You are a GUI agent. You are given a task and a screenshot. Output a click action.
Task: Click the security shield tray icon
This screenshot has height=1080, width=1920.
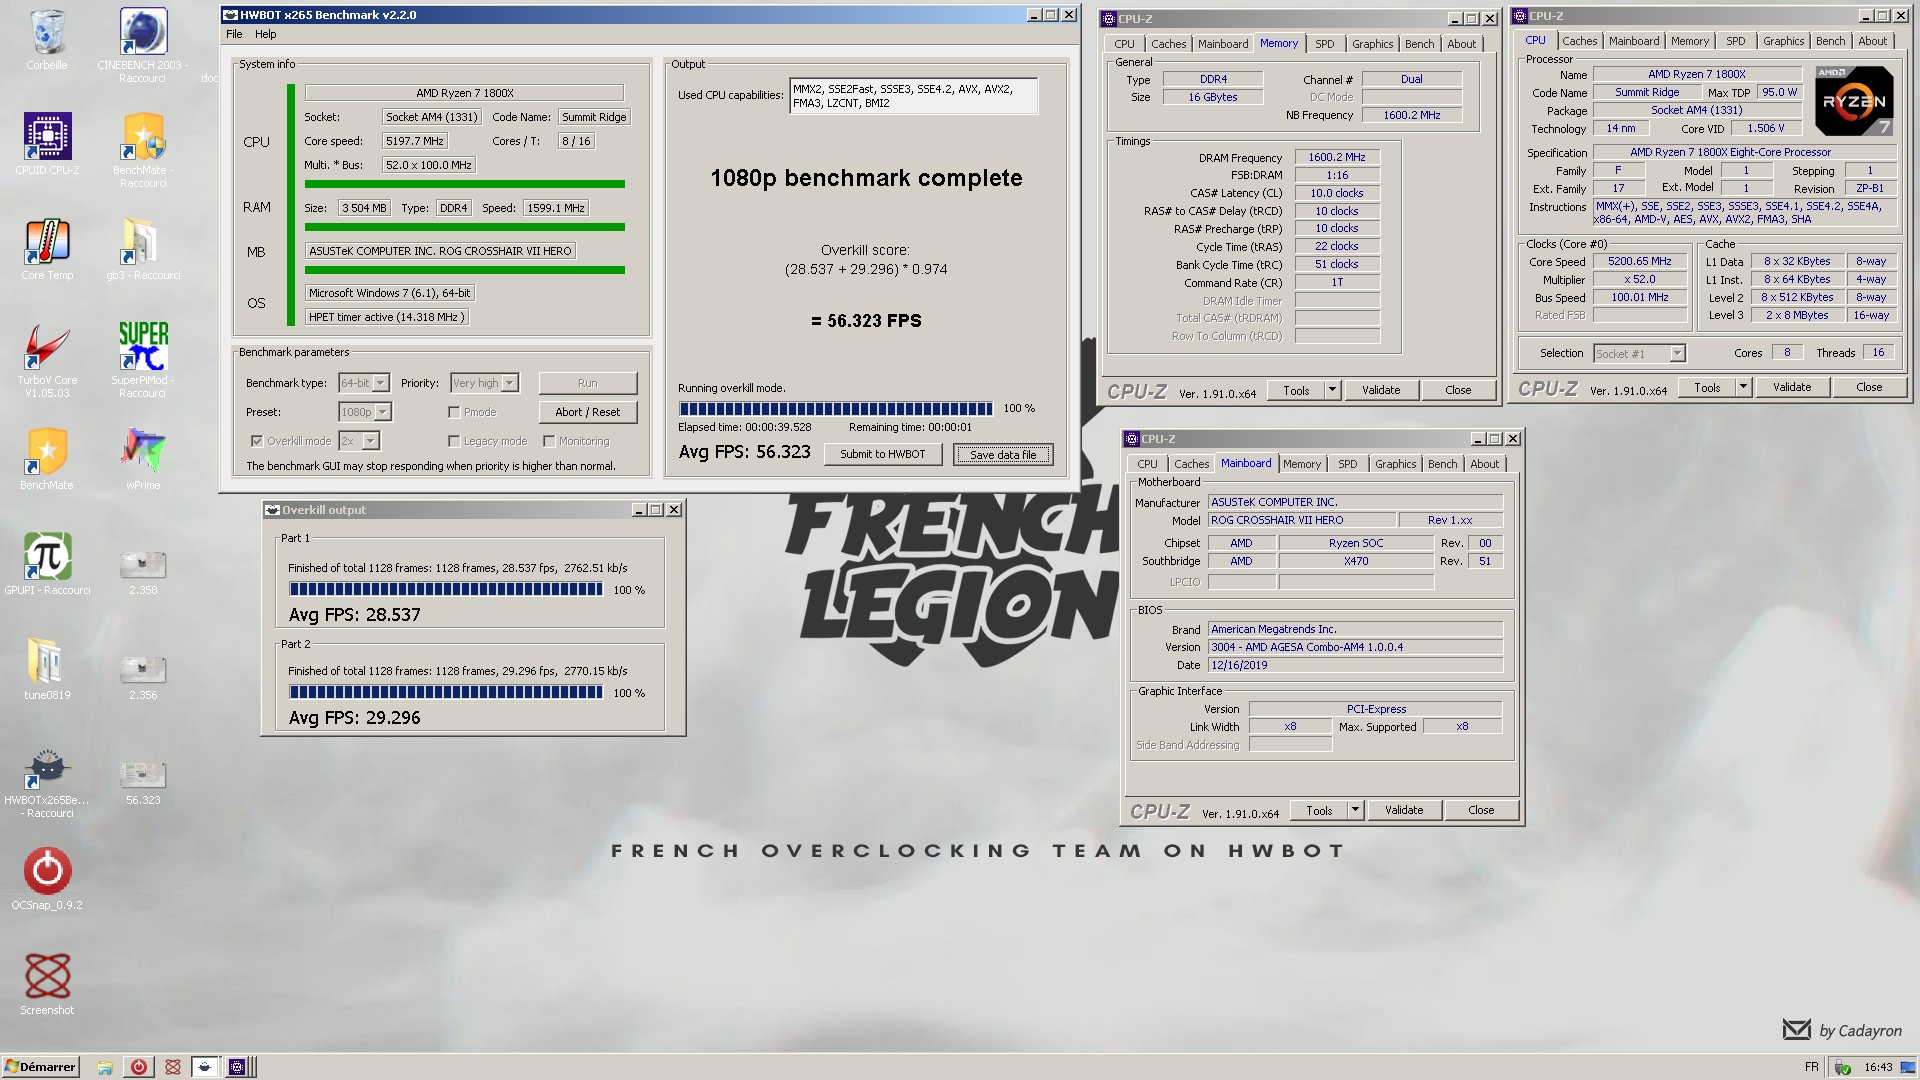coord(1842,1068)
